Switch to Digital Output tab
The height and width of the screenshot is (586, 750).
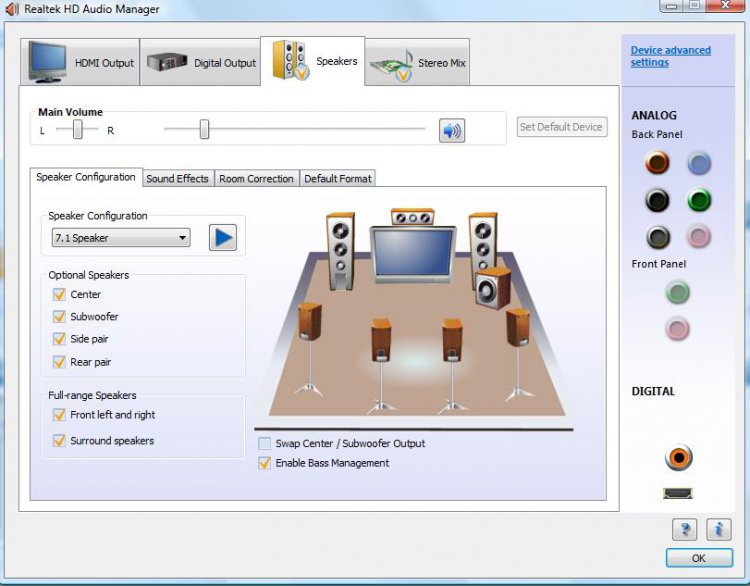click(200, 62)
